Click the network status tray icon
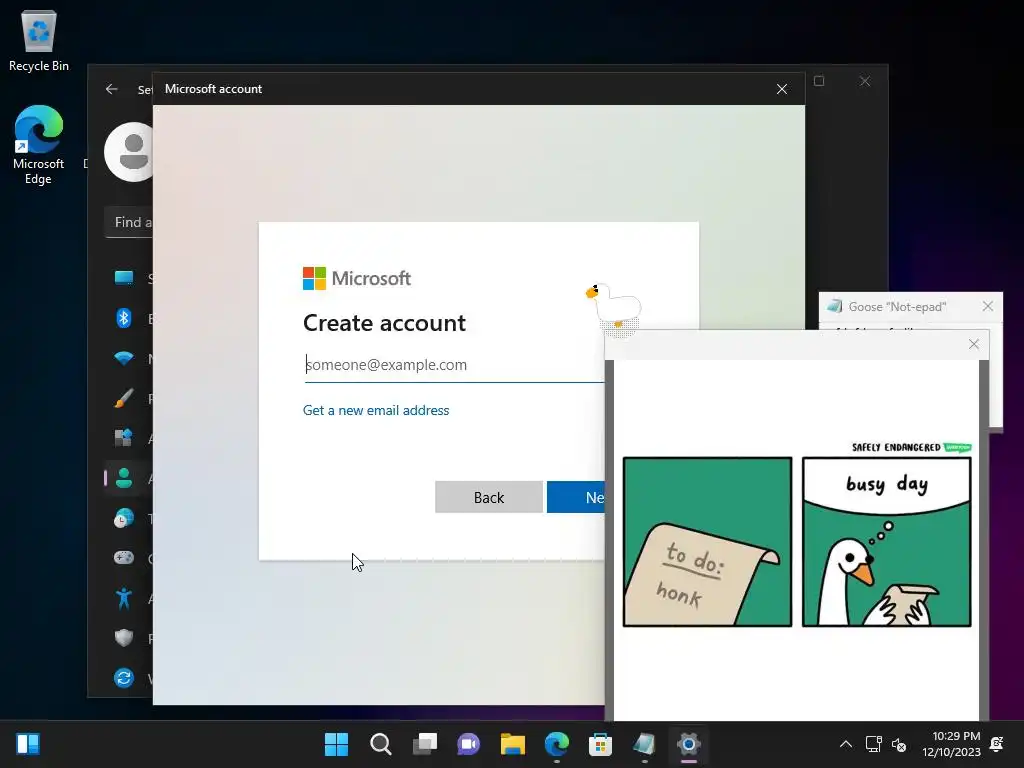The width and height of the screenshot is (1024, 768). [x=874, y=744]
